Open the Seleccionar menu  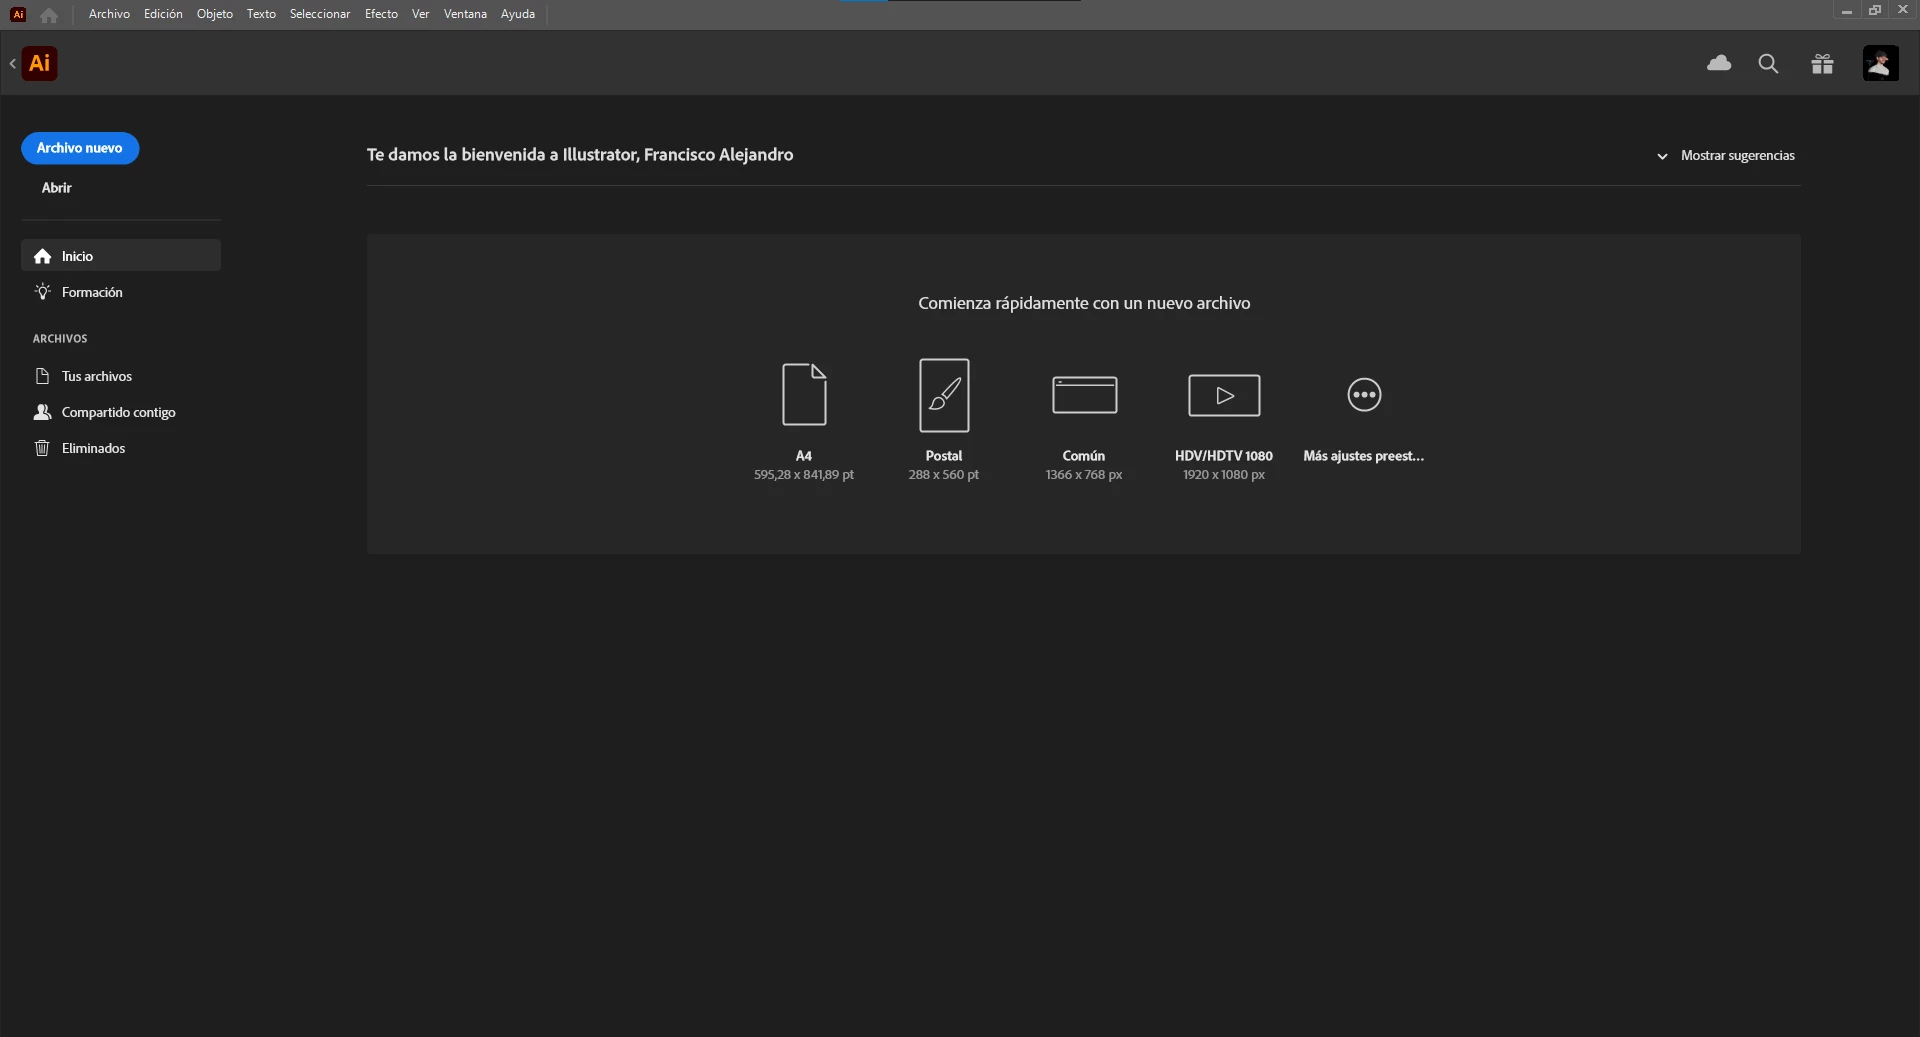click(x=320, y=14)
